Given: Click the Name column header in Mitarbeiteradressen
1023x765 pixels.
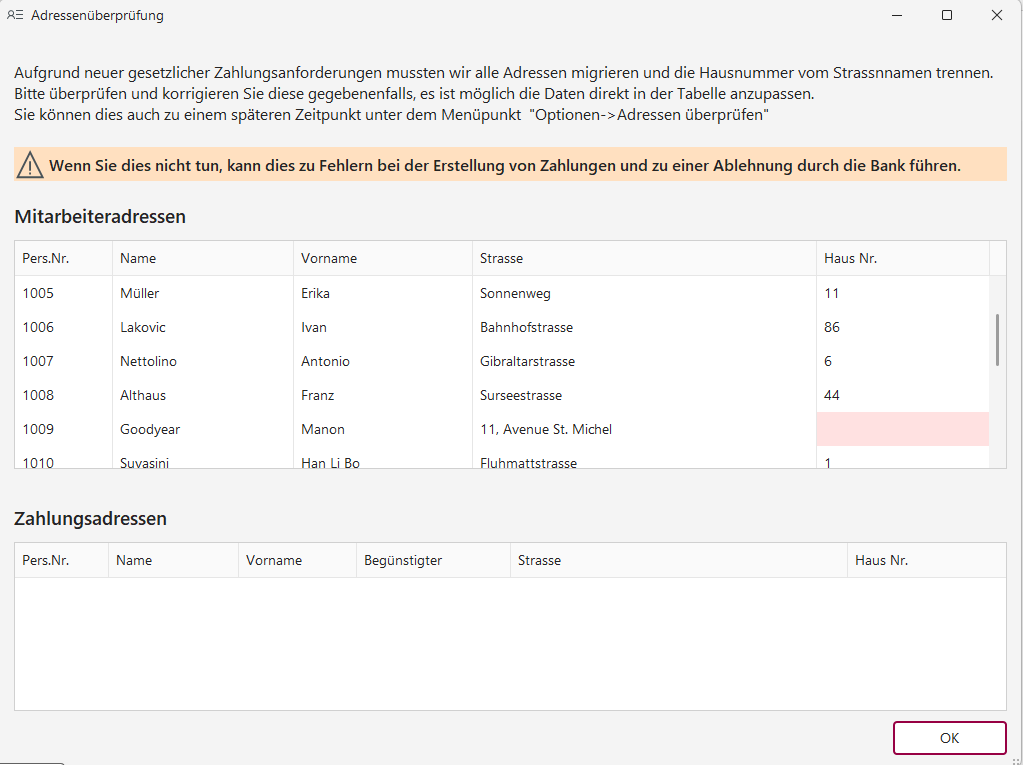Looking at the screenshot, I should pyautogui.click(x=138, y=258).
